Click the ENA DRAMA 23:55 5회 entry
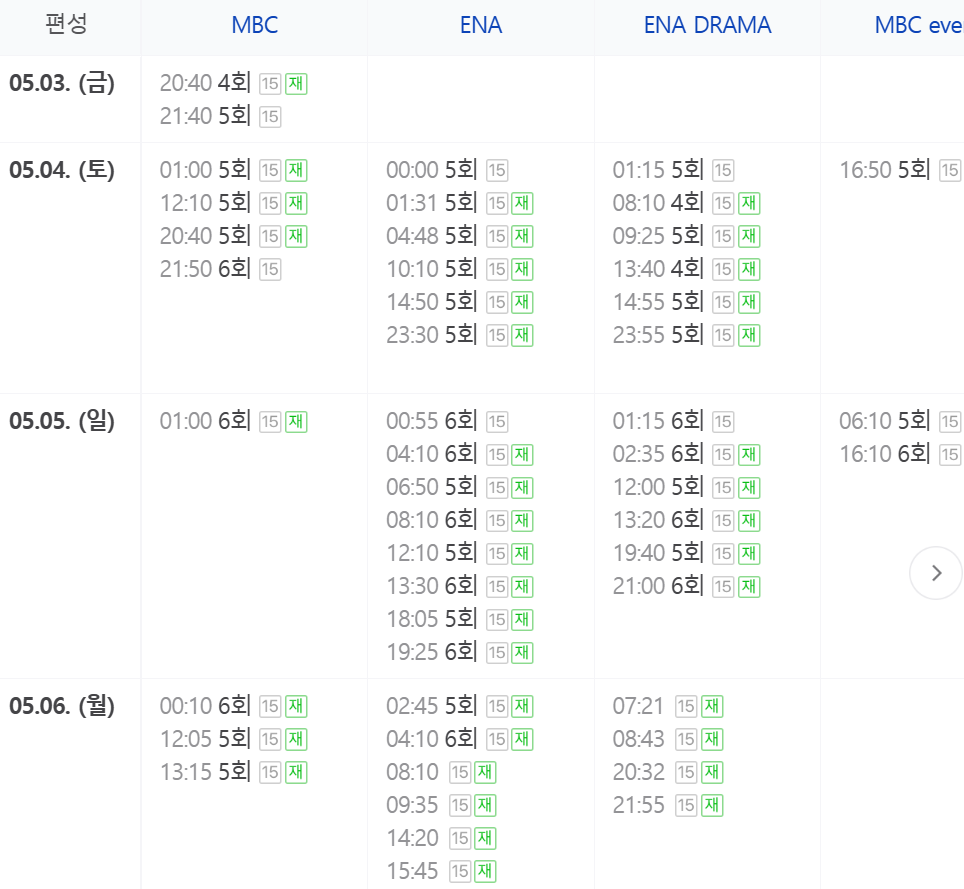The image size is (964, 889). (x=686, y=335)
